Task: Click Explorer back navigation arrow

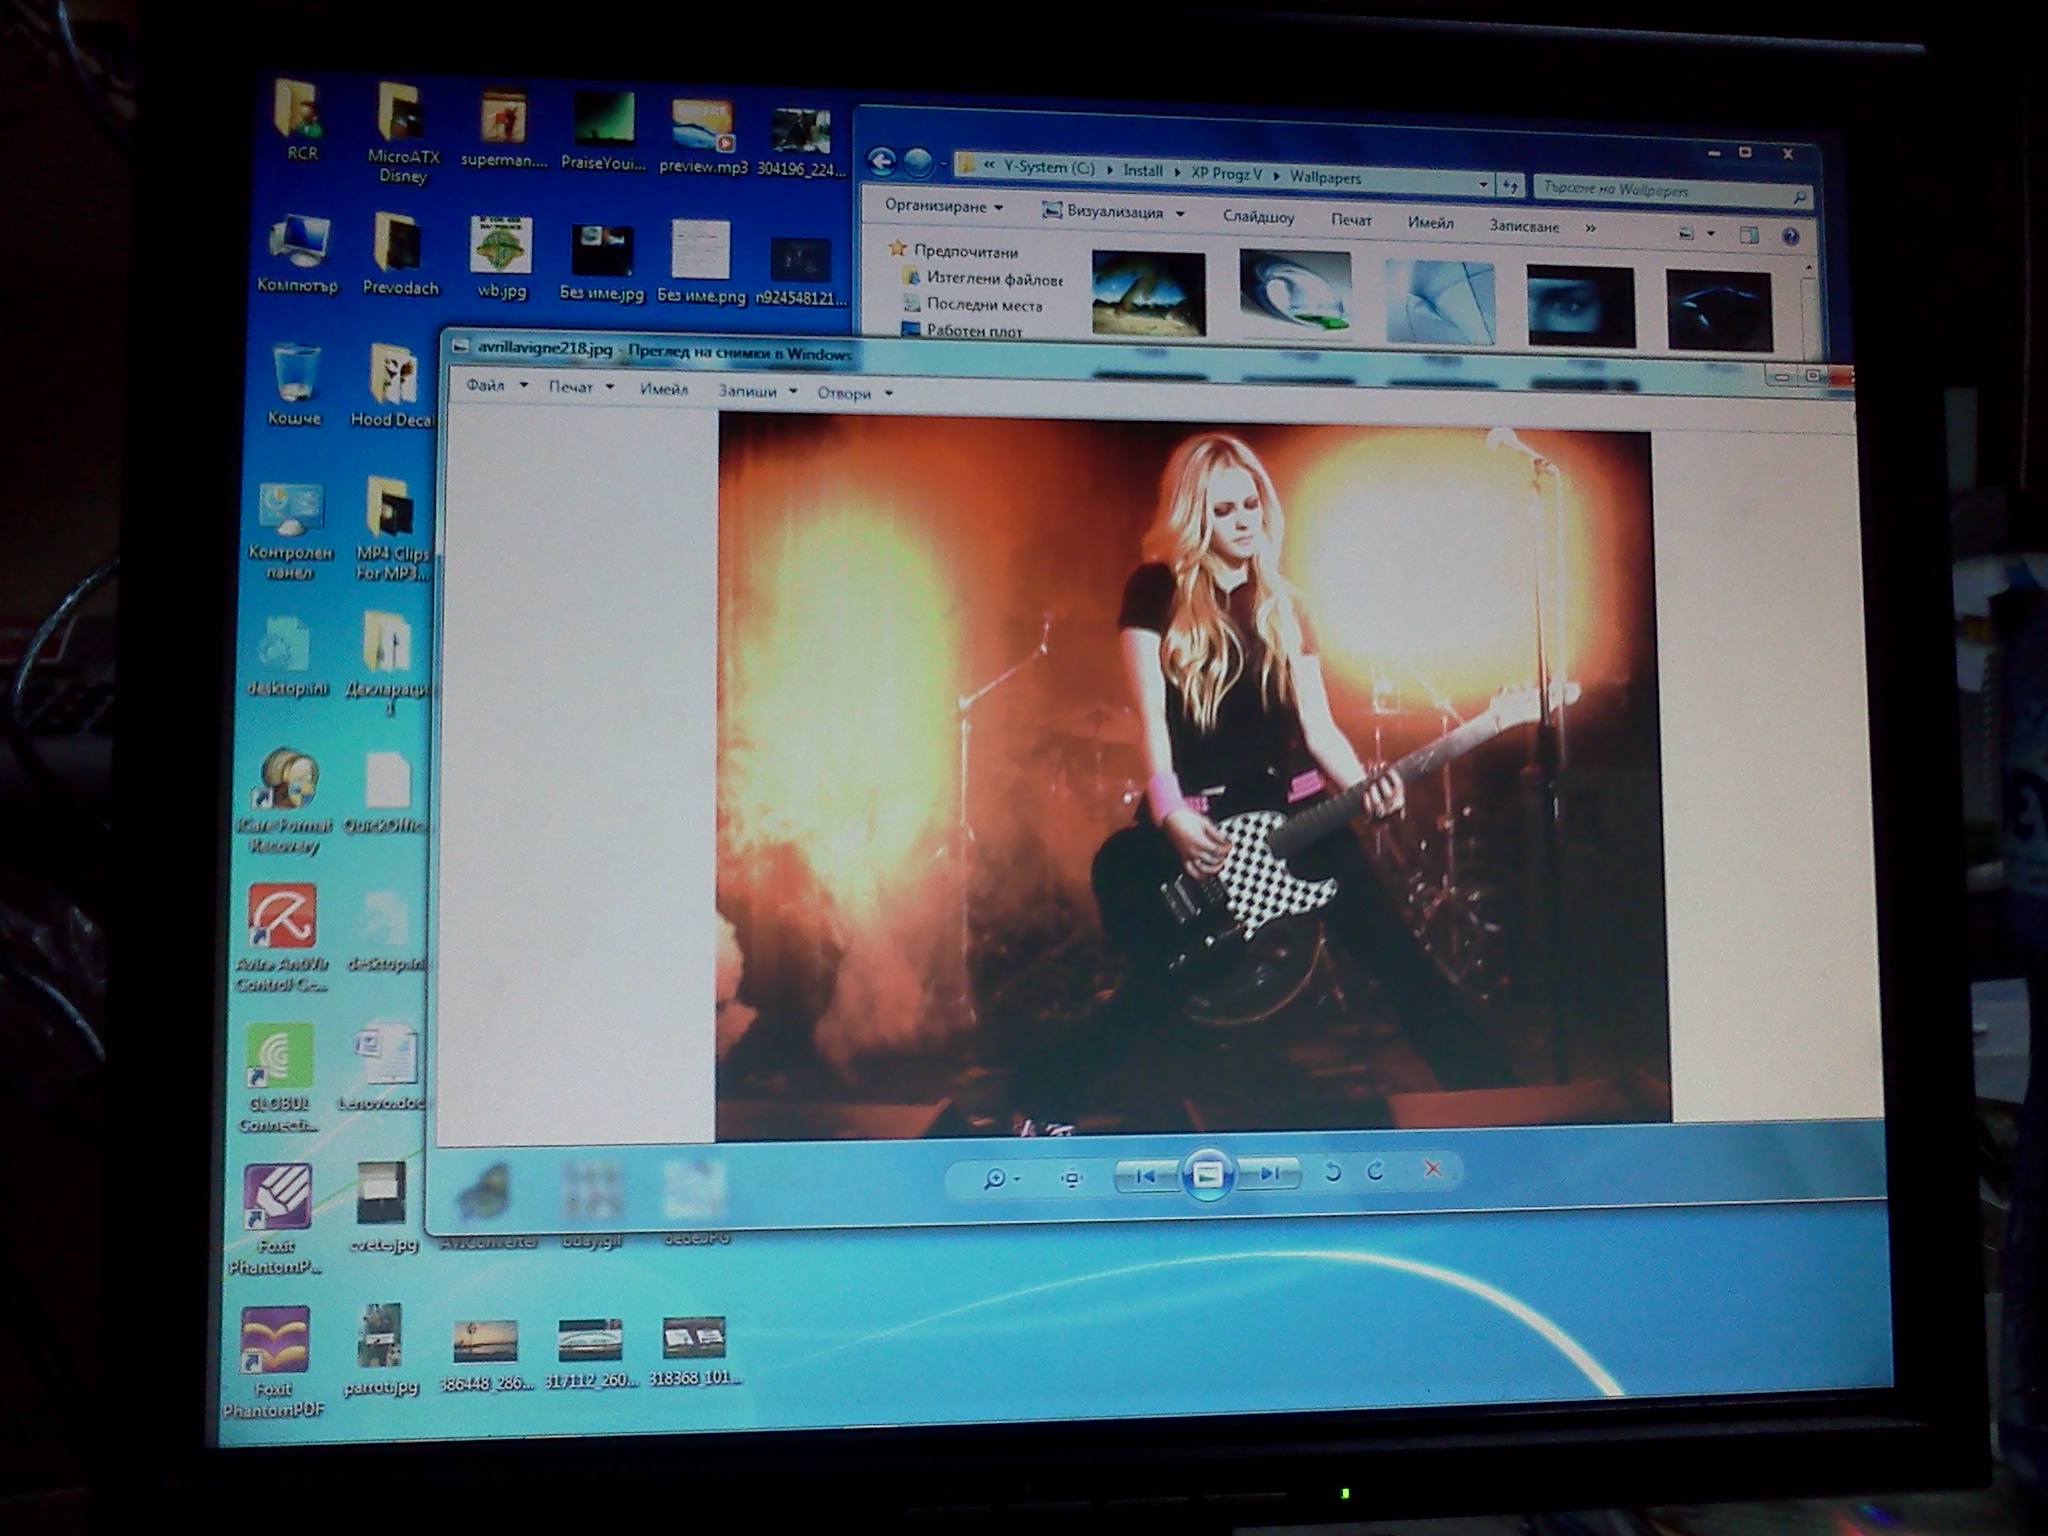Action: (881, 161)
